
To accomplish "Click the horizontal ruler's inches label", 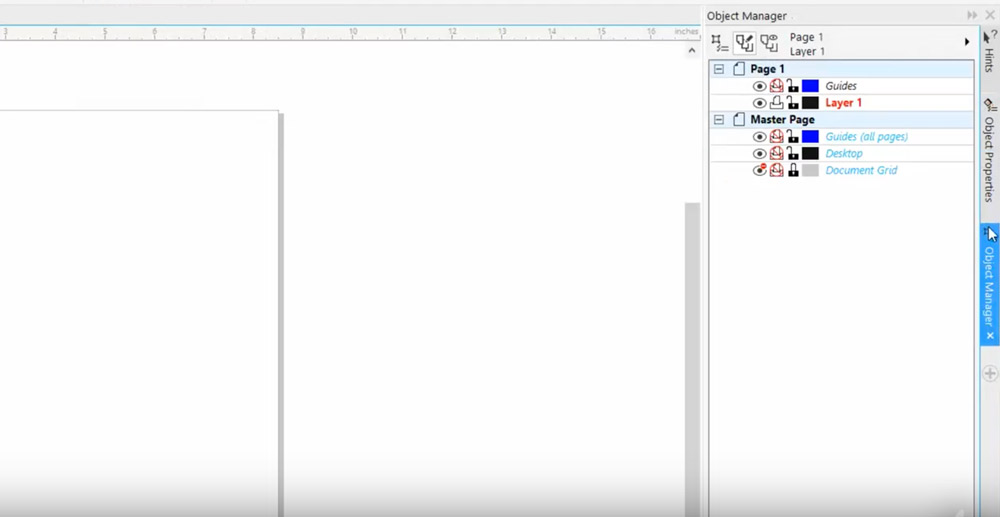I will (x=686, y=31).
